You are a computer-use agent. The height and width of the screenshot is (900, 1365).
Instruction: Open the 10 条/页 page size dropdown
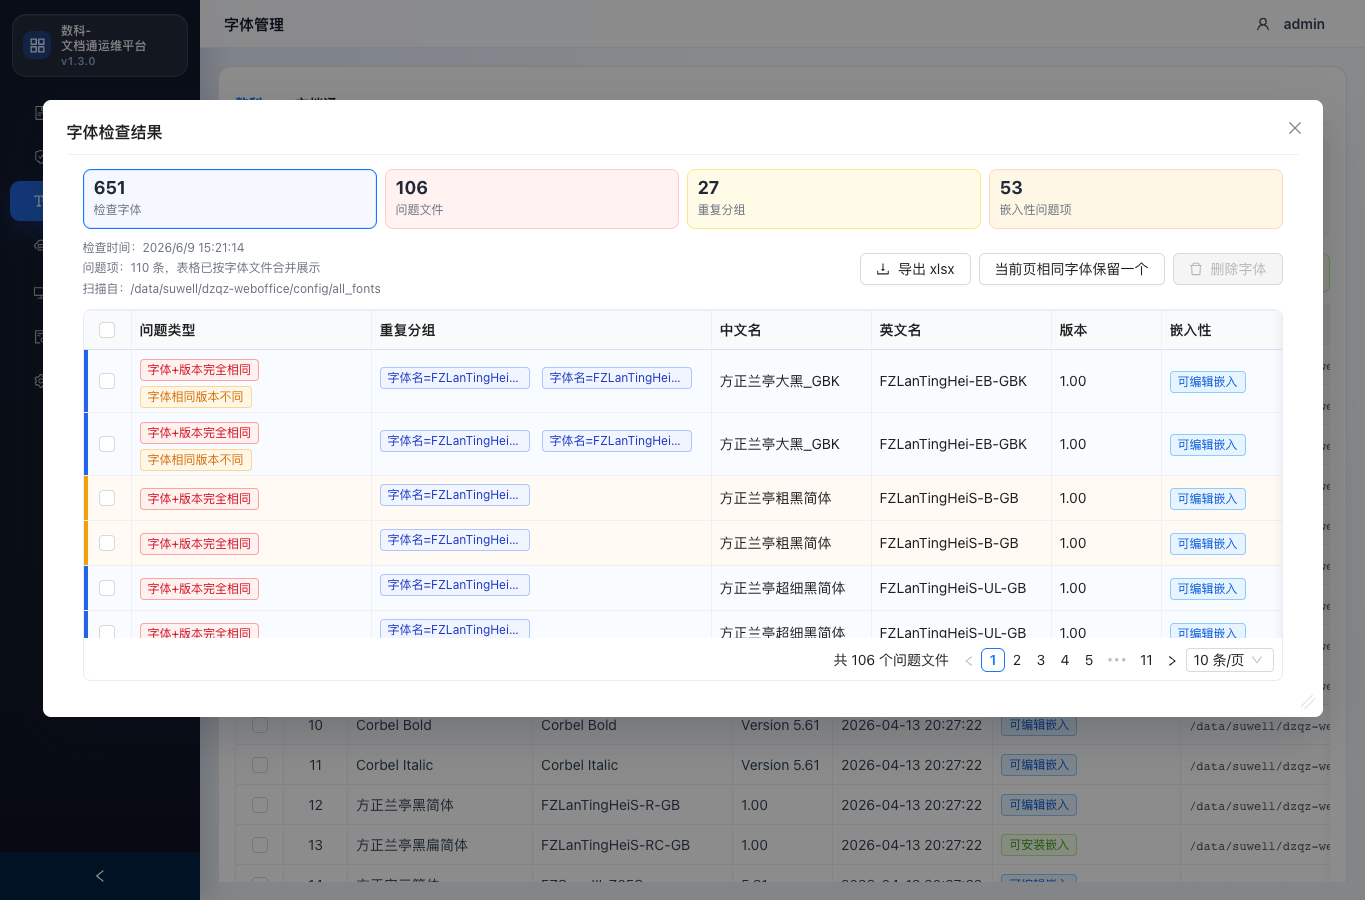pyautogui.click(x=1230, y=660)
